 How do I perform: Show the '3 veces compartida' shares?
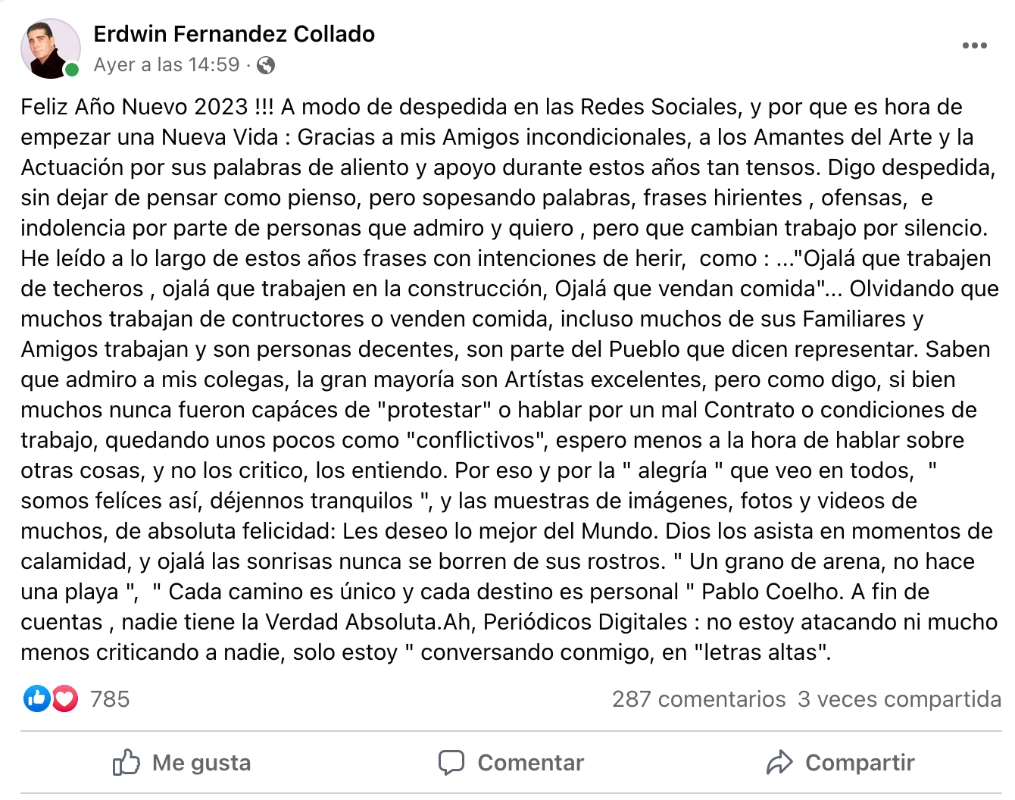899,698
